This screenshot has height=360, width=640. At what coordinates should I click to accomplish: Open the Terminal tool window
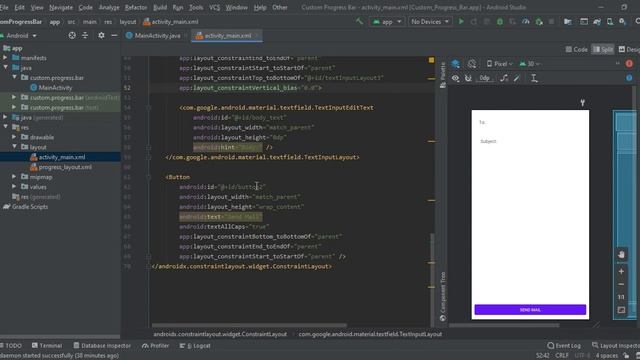click(47, 346)
